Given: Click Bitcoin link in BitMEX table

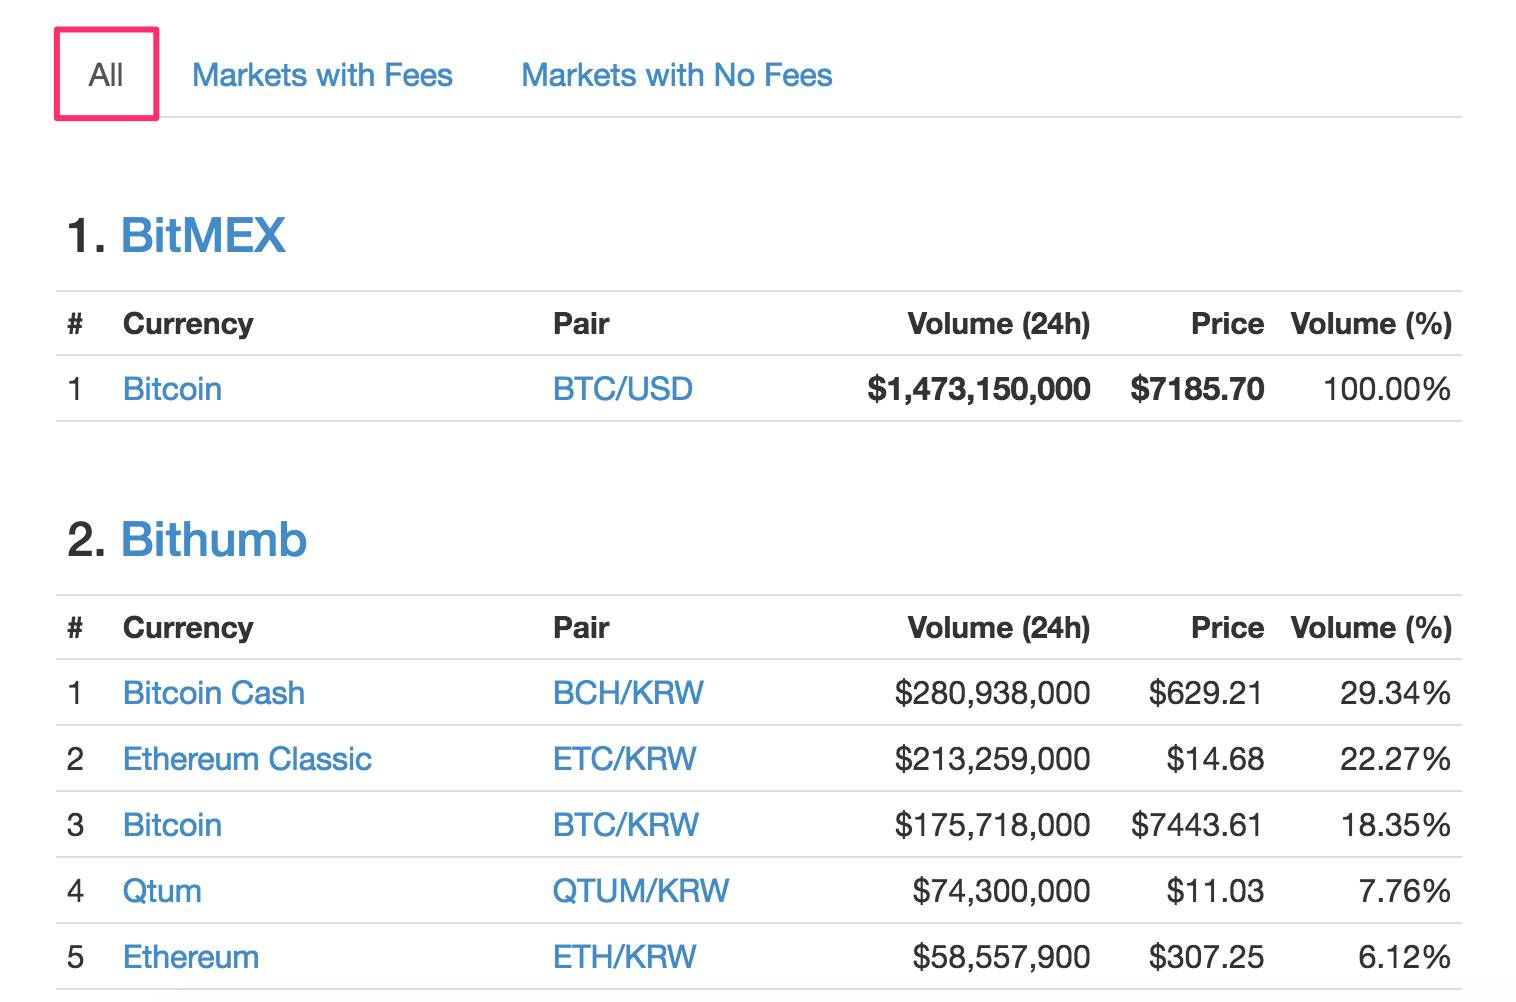Looking at the screenshot, I should tap(172, 389).
